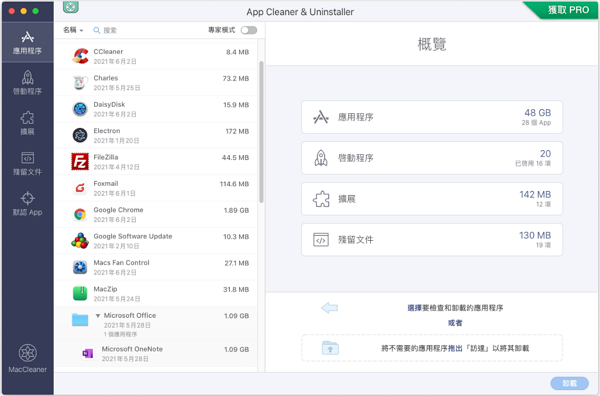The width and height of the screenshot is (600, 396).
Task: Click the 卸載 button
Action: [x=569, y=383]
